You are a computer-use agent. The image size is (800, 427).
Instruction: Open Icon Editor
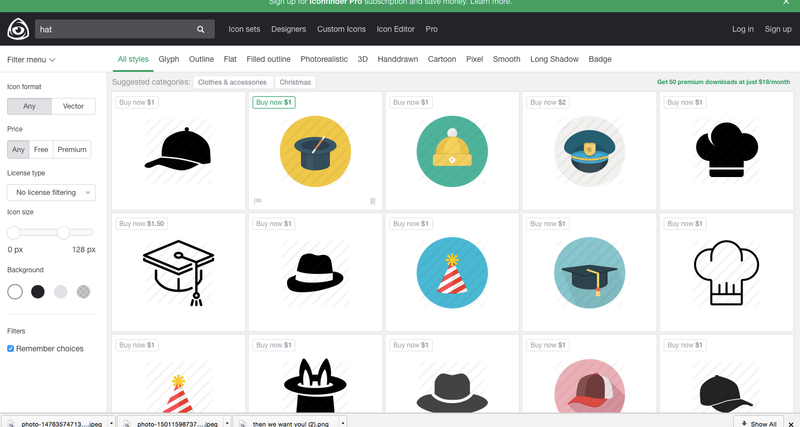[395, 29]
